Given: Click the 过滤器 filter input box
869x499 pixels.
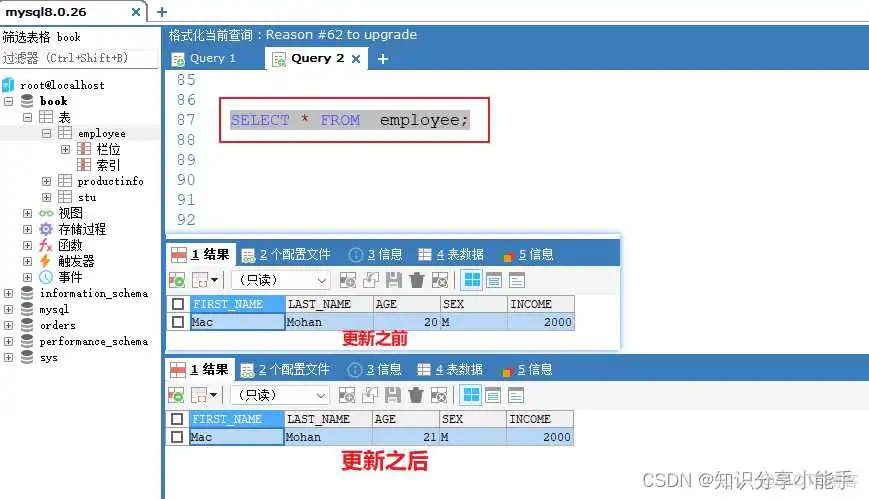Looking at the screenshot, I should [x=79, y=58].
